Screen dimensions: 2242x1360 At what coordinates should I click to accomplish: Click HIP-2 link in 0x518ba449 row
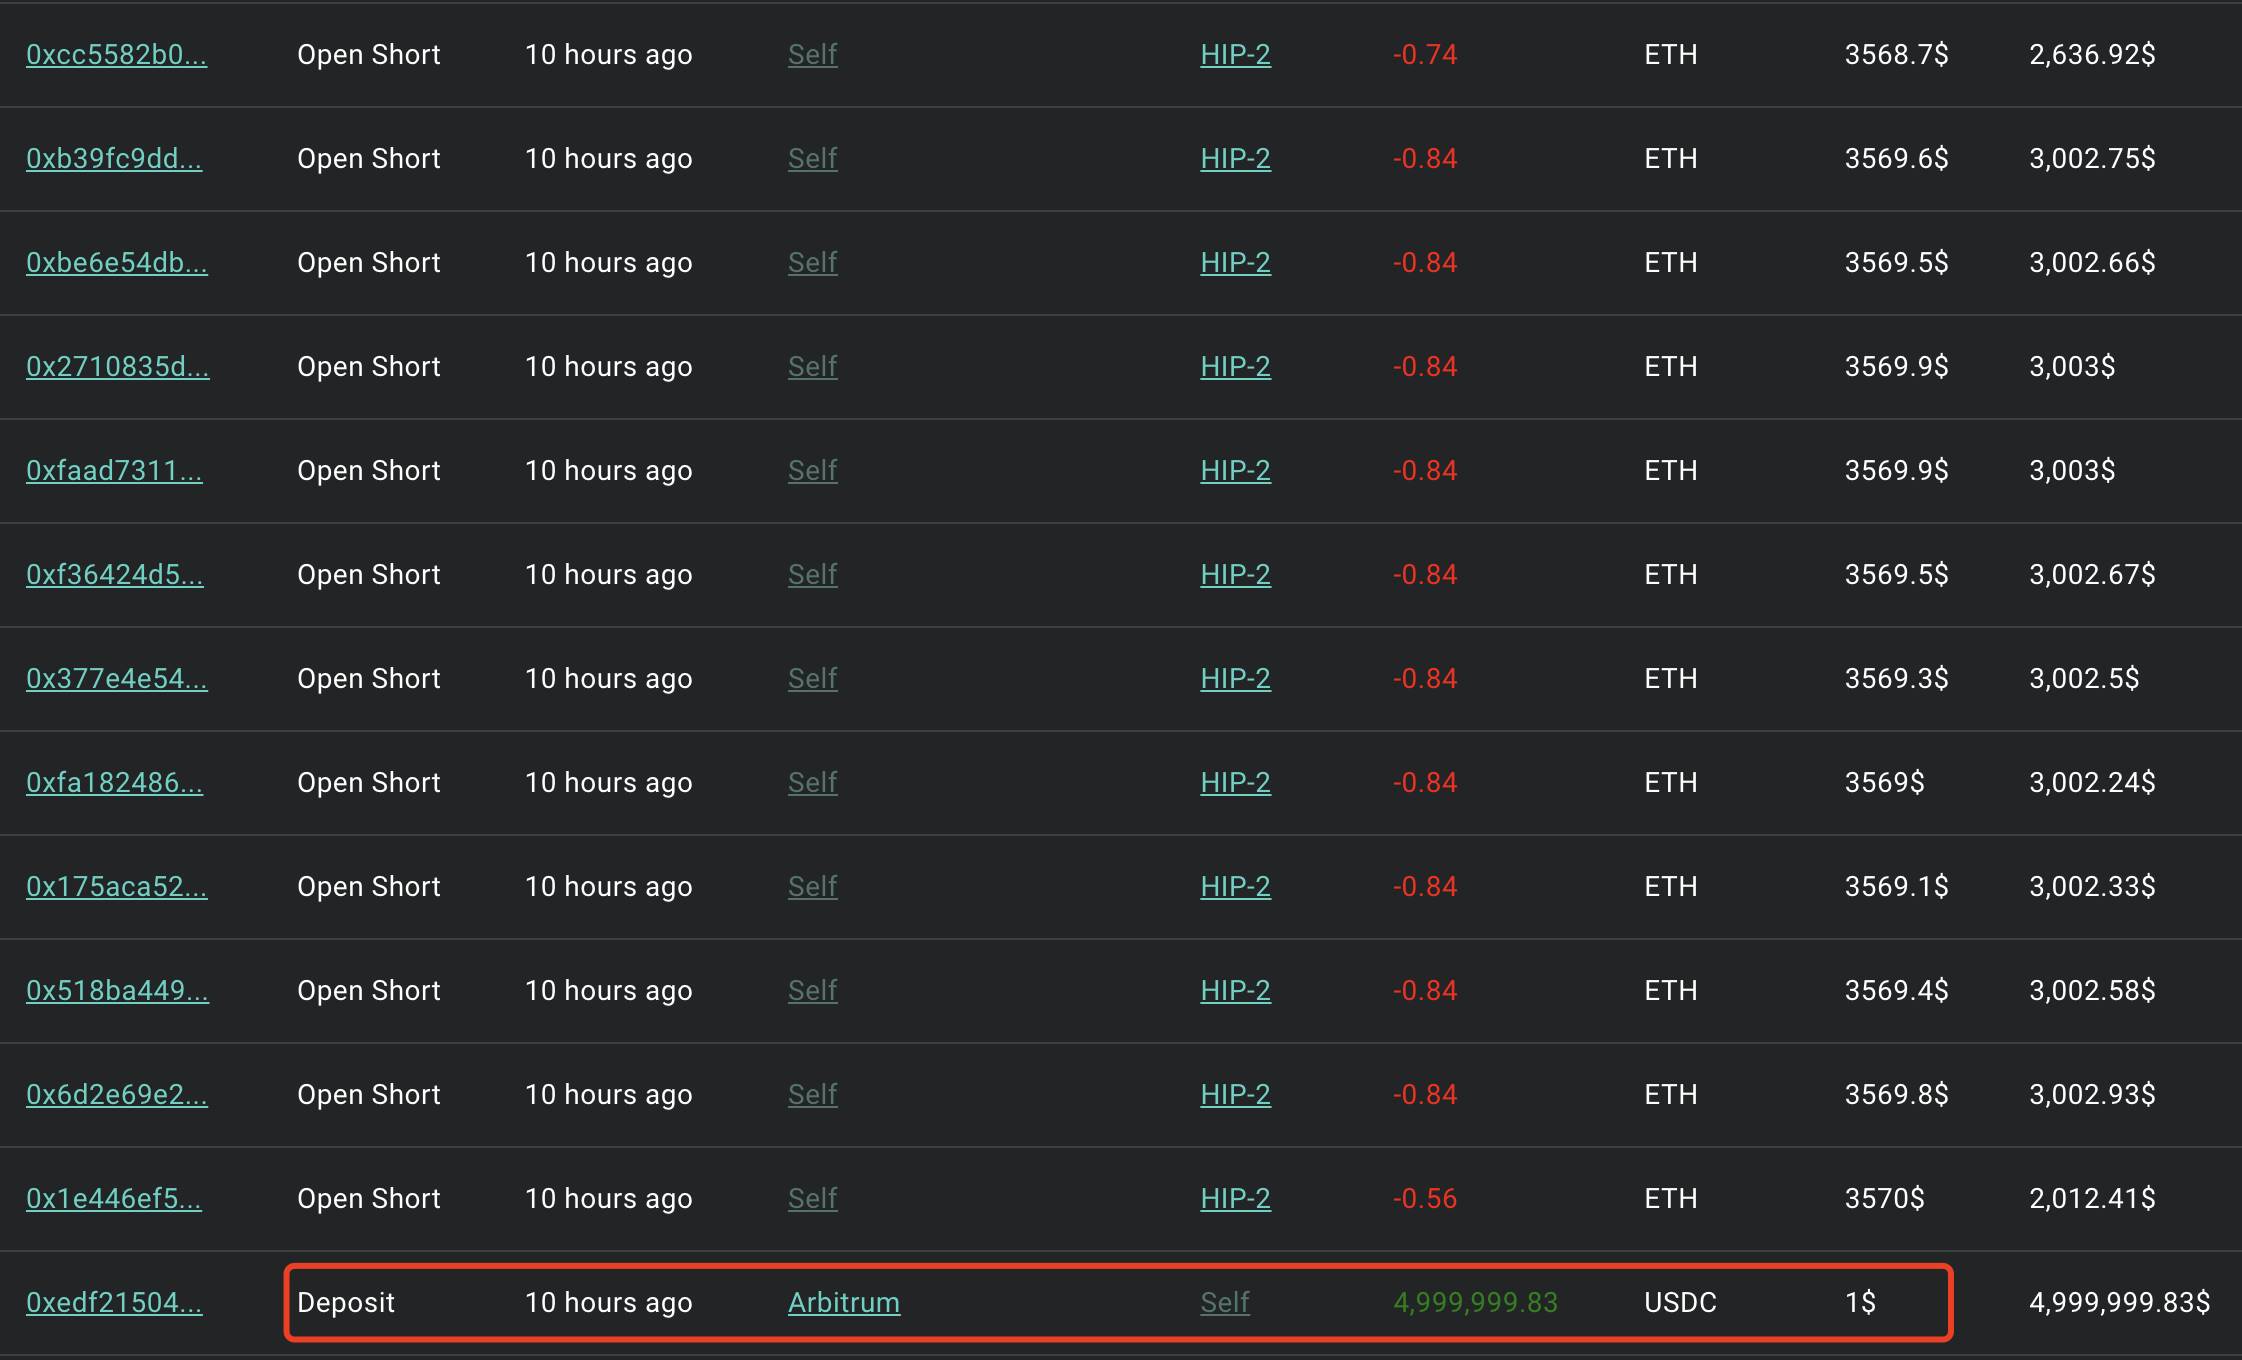pyautogui.click(x=1236, y=990)
